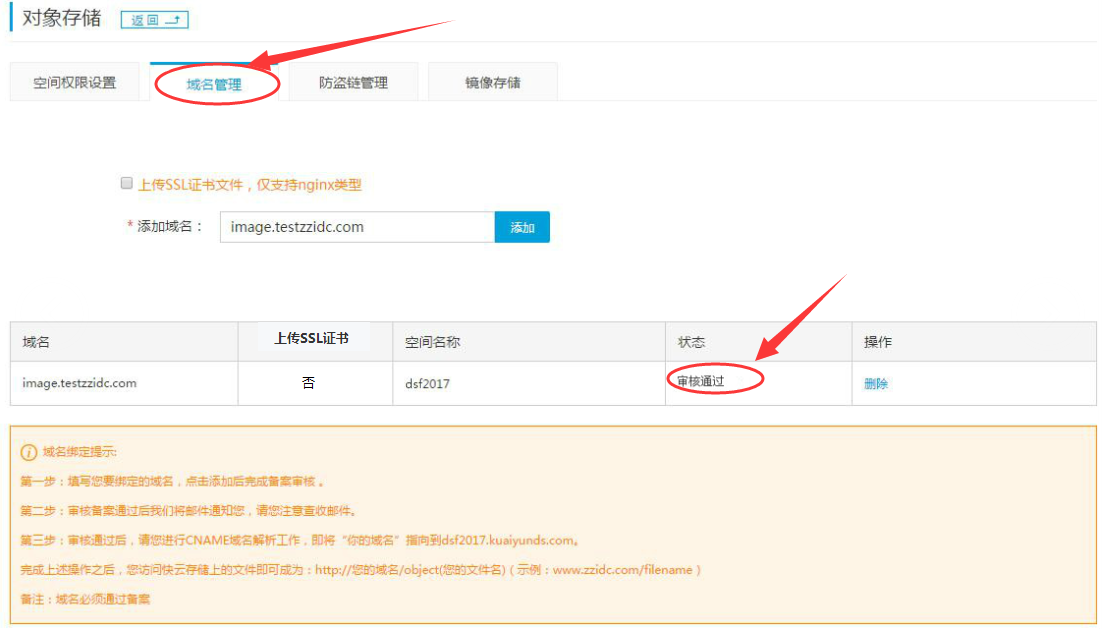Click the 返回 back button
Screen dimensions: 1102x629
click(153, 20)
